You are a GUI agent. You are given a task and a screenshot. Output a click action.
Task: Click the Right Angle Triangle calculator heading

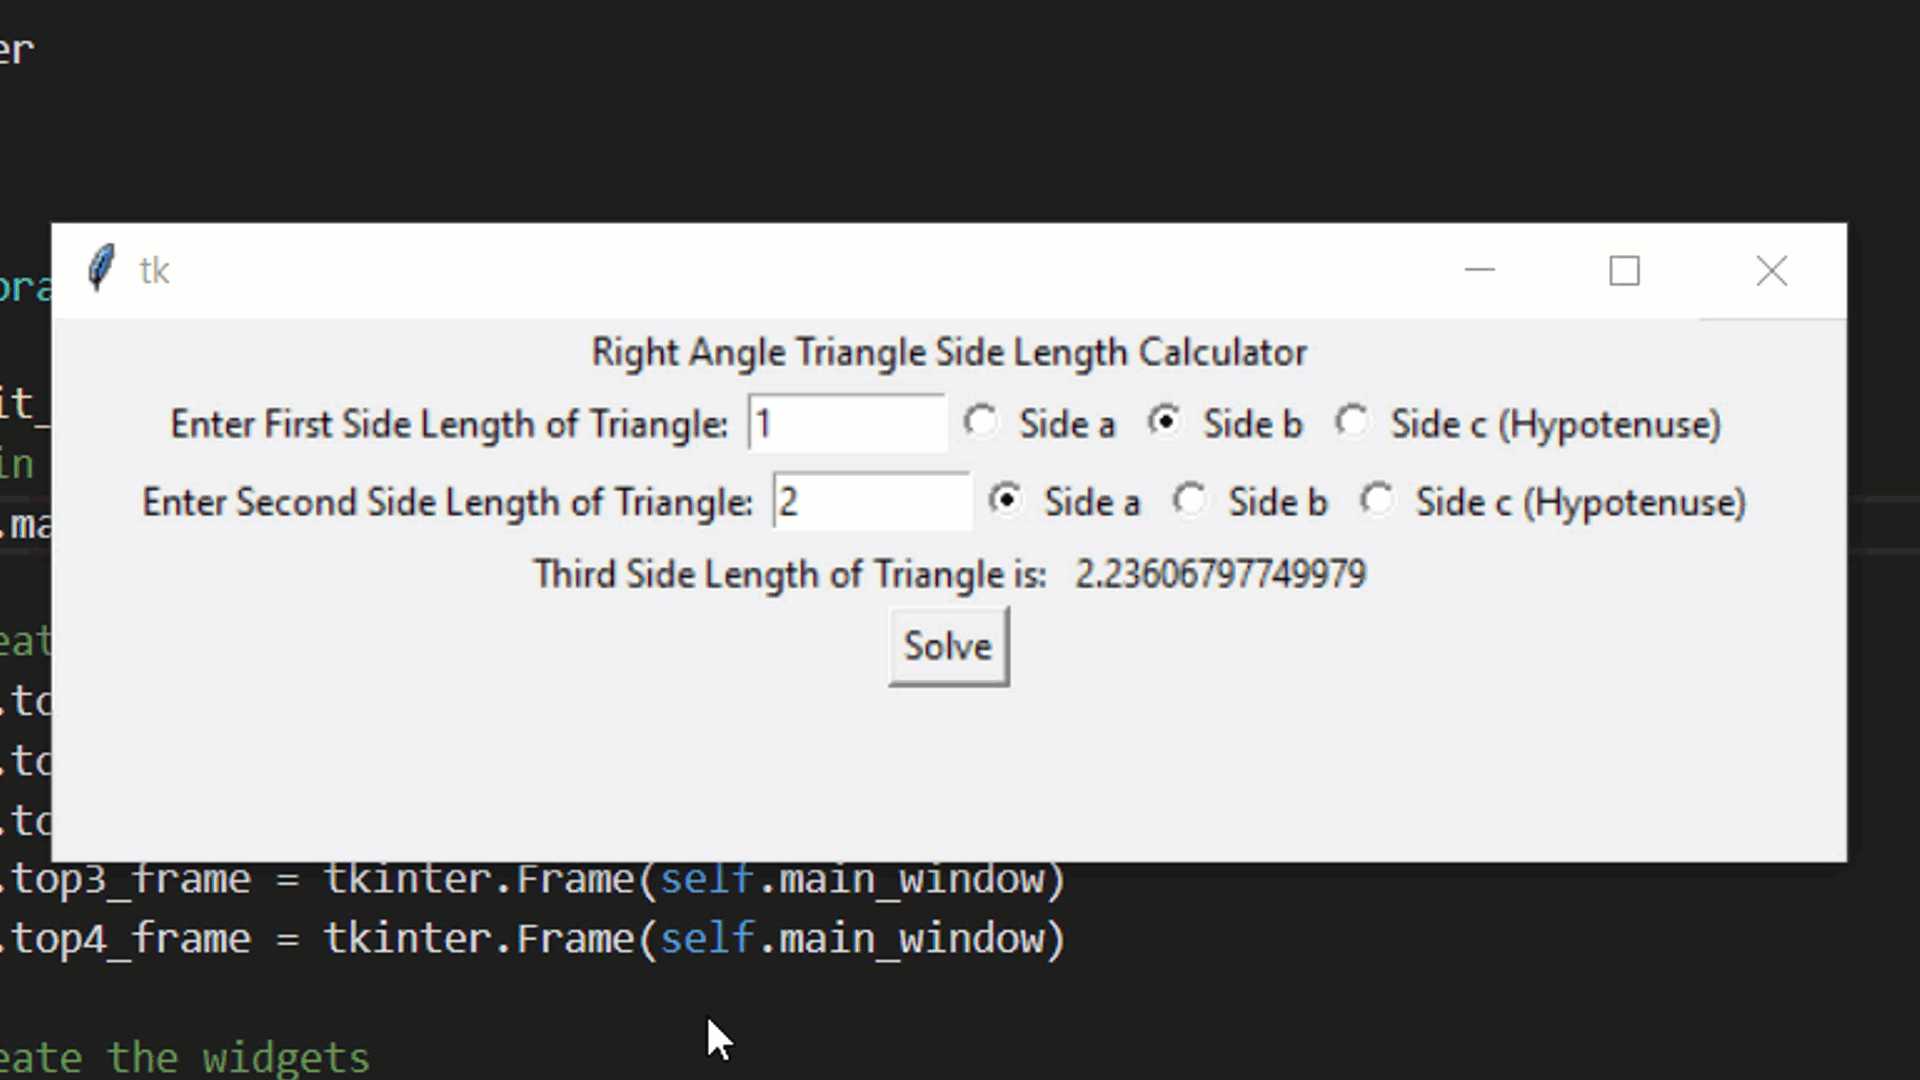949,352
